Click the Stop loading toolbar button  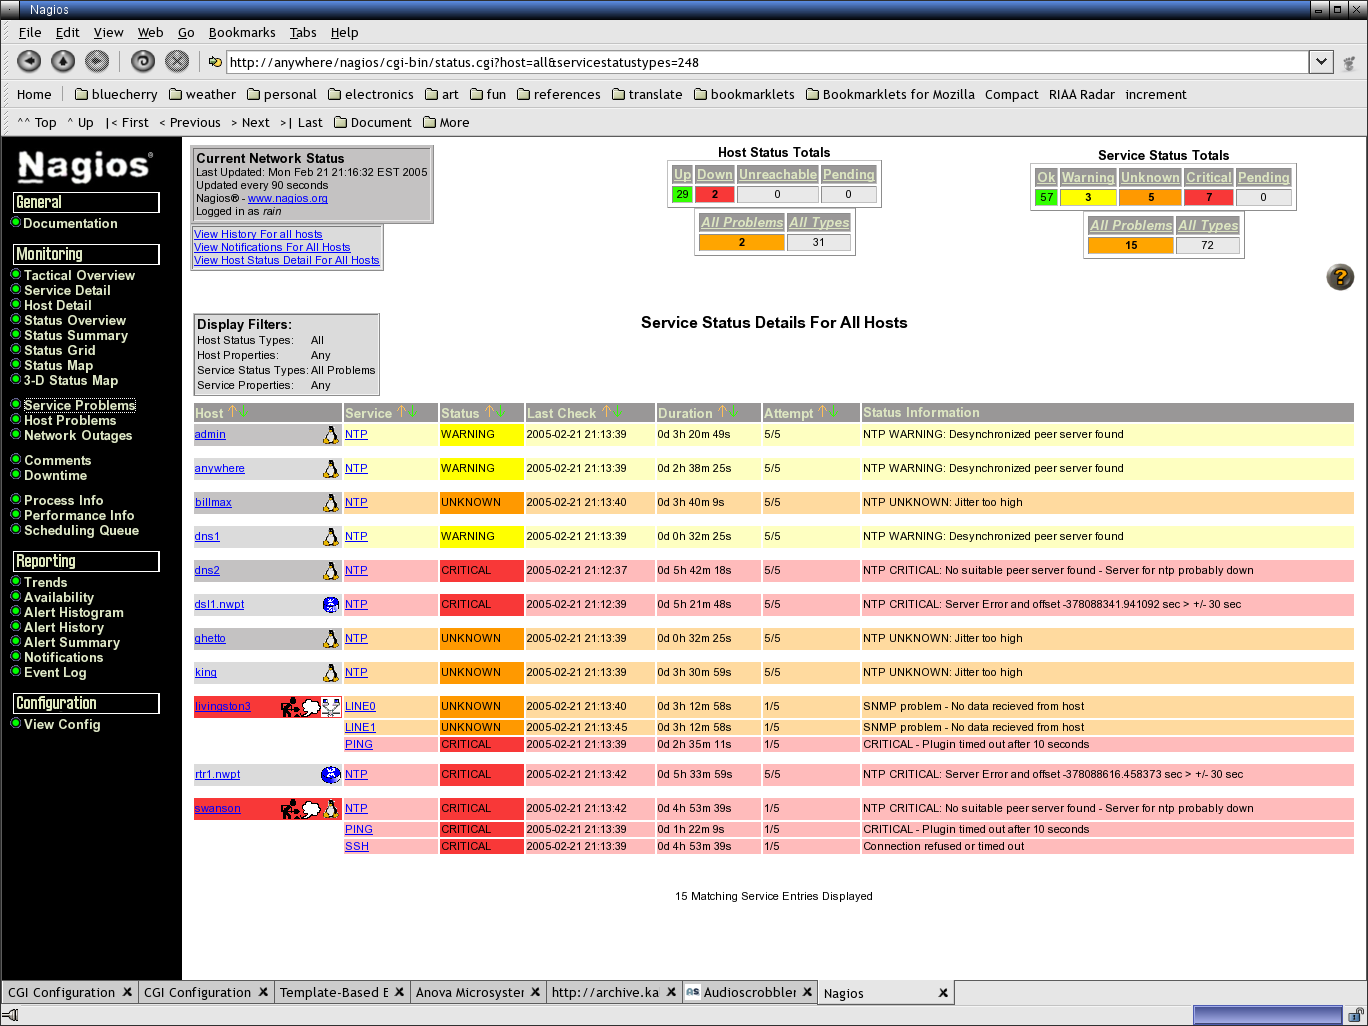177,62
